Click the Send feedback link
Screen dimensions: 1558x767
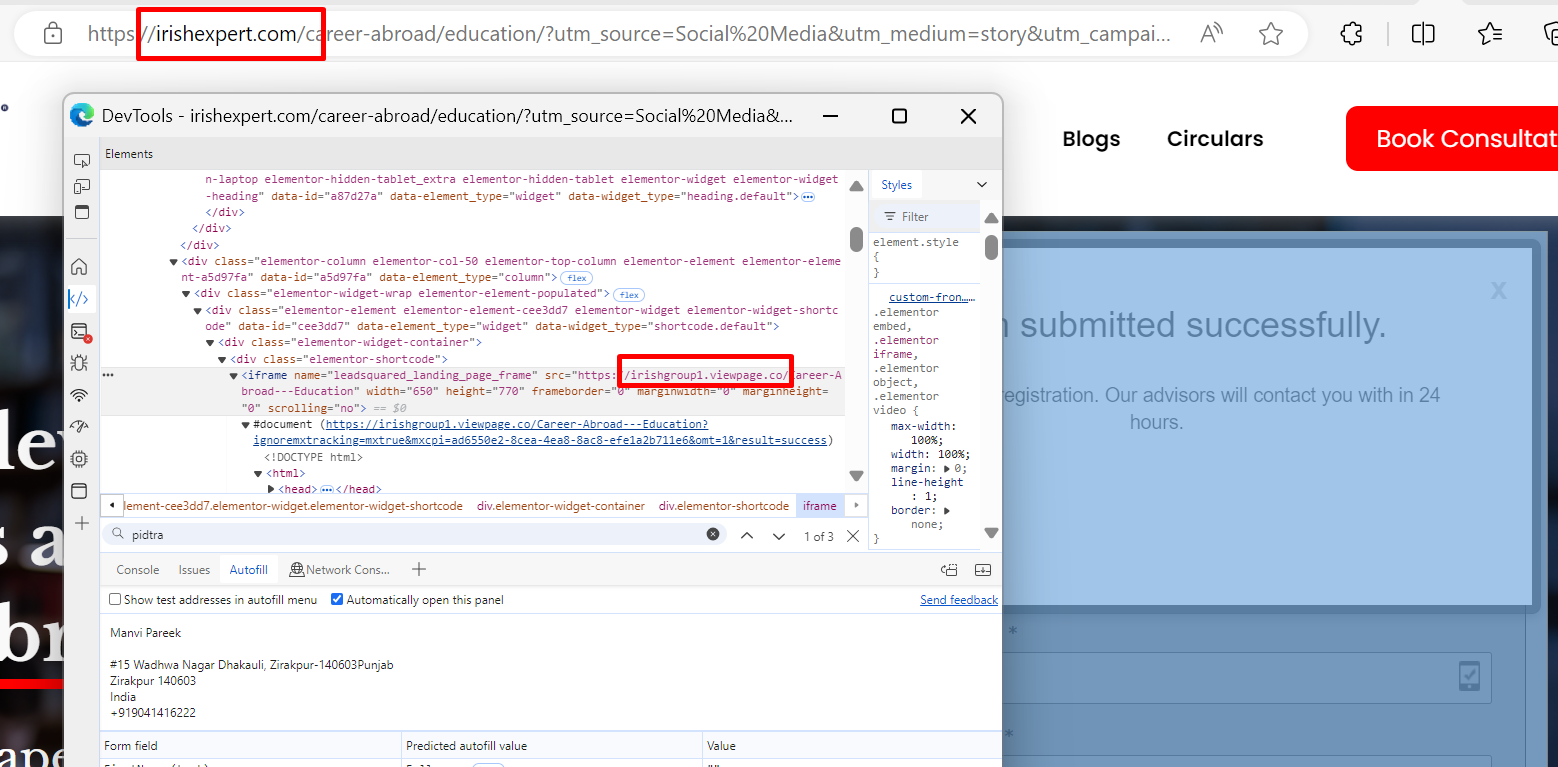[x=958, y=600]
